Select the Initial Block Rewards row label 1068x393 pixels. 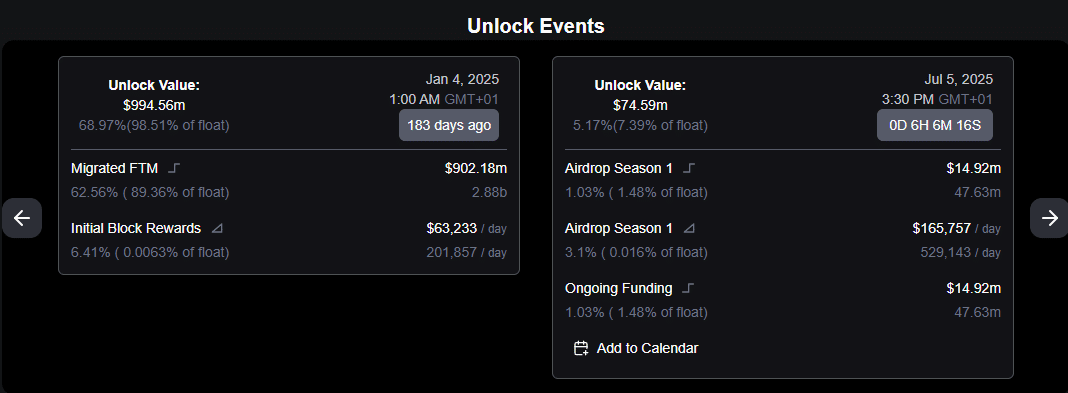click(136, 228)
